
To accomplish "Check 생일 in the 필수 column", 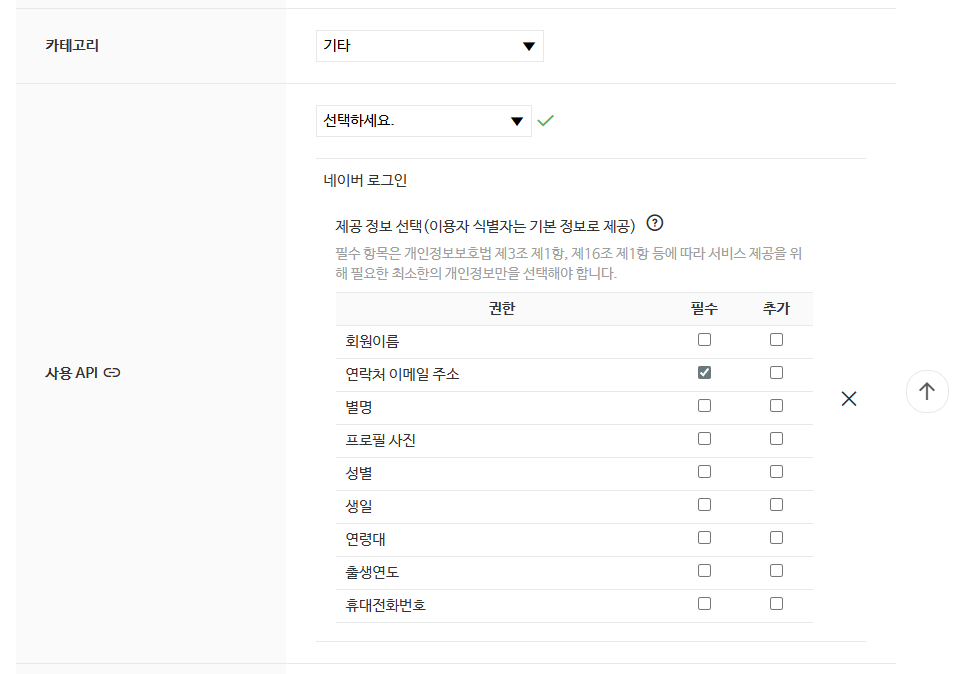I will (705, 505).
